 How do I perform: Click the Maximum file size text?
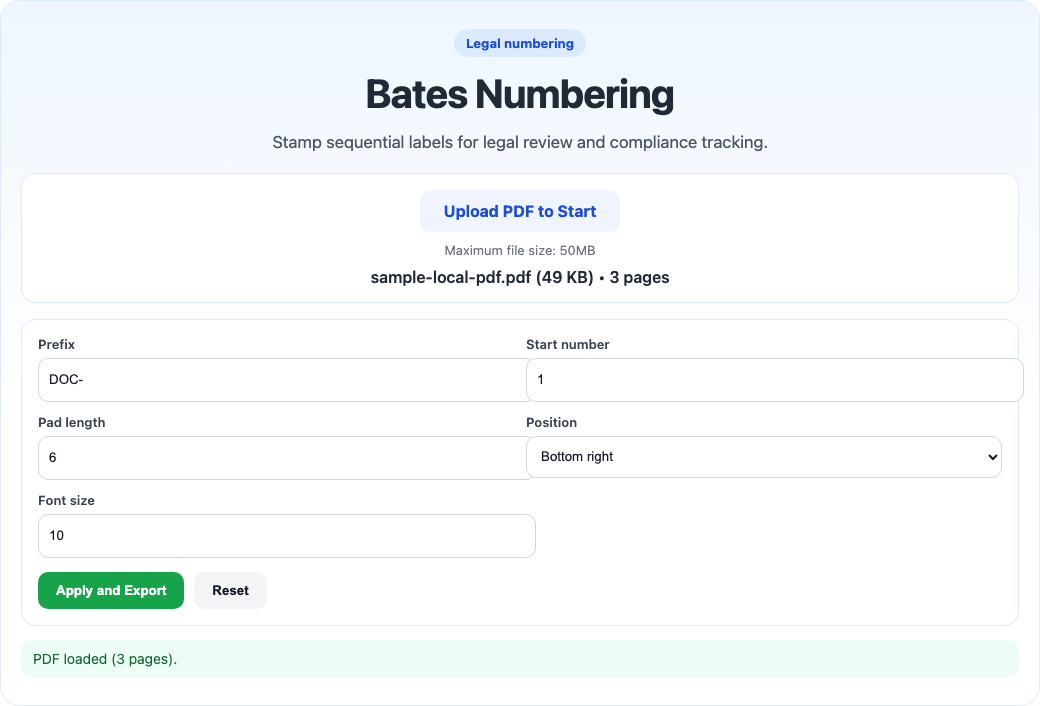[x=519, y=251]
